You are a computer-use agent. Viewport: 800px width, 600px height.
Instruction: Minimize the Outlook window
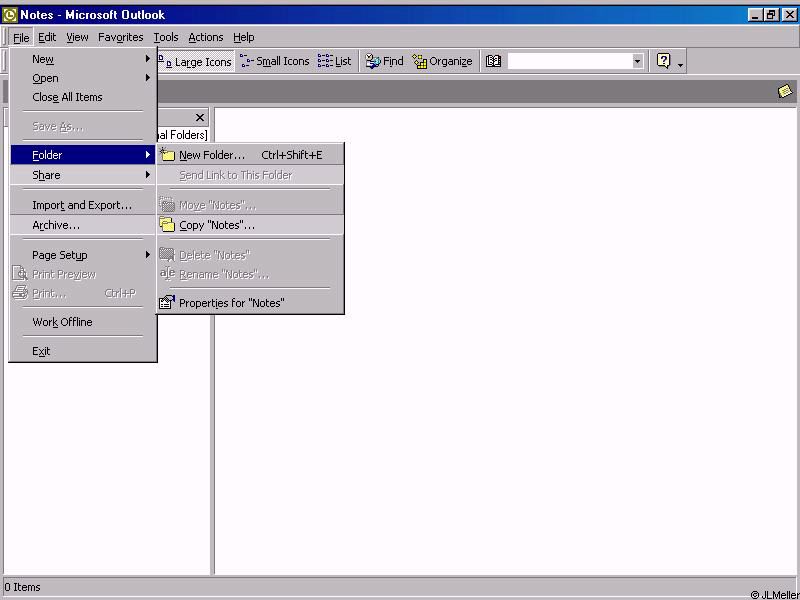(x=756, y=15)
